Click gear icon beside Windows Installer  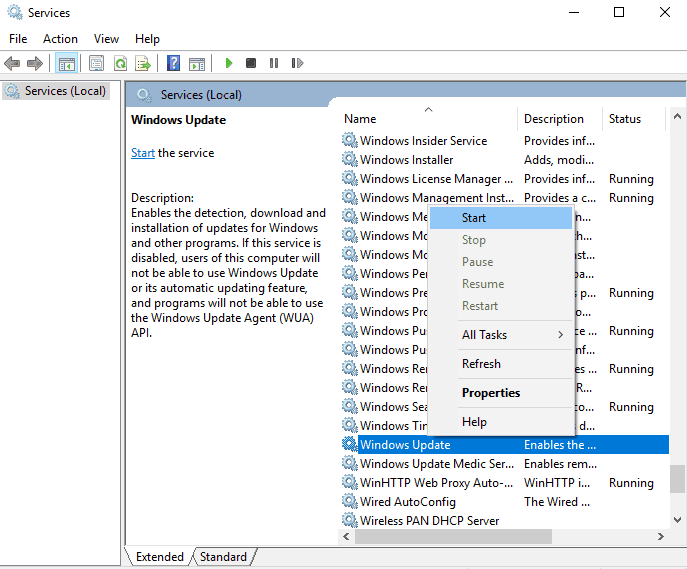350,159
